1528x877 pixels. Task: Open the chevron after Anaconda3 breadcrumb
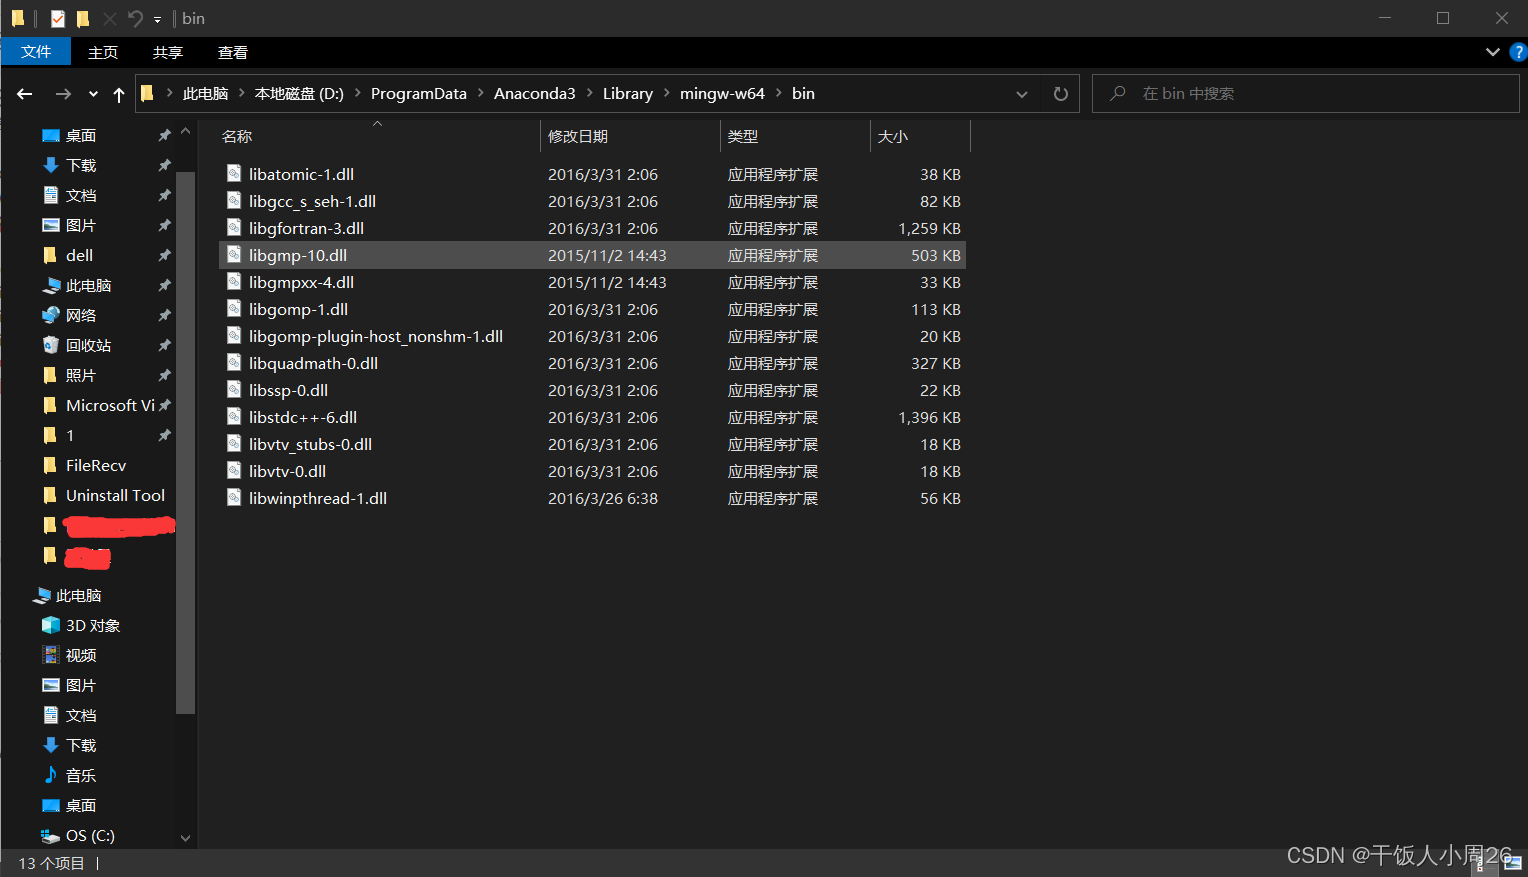(x=590, y=93)
